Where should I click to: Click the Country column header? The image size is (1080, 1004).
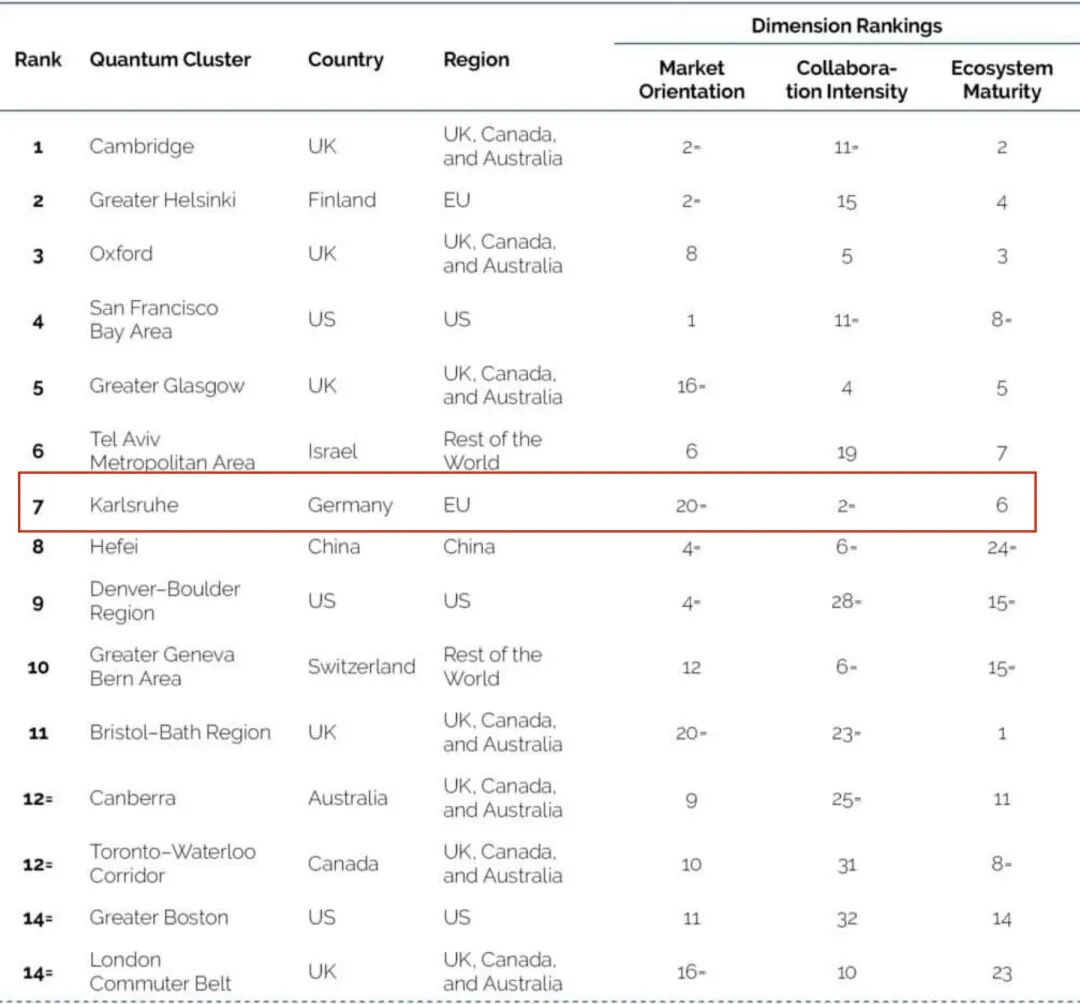coord(346,61)
